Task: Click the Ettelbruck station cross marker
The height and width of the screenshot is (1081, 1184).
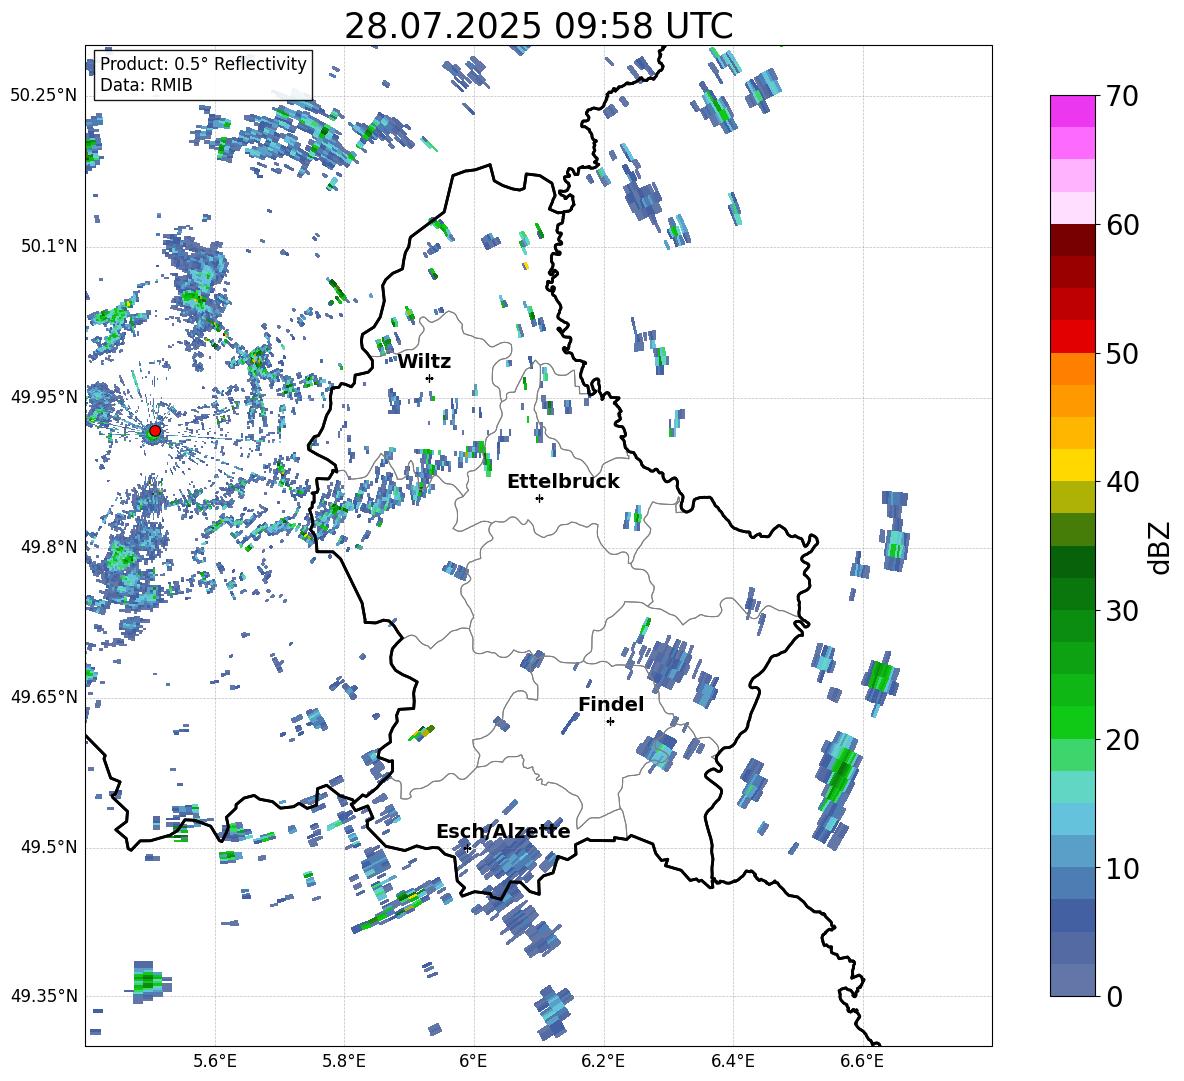Action: 539,498
